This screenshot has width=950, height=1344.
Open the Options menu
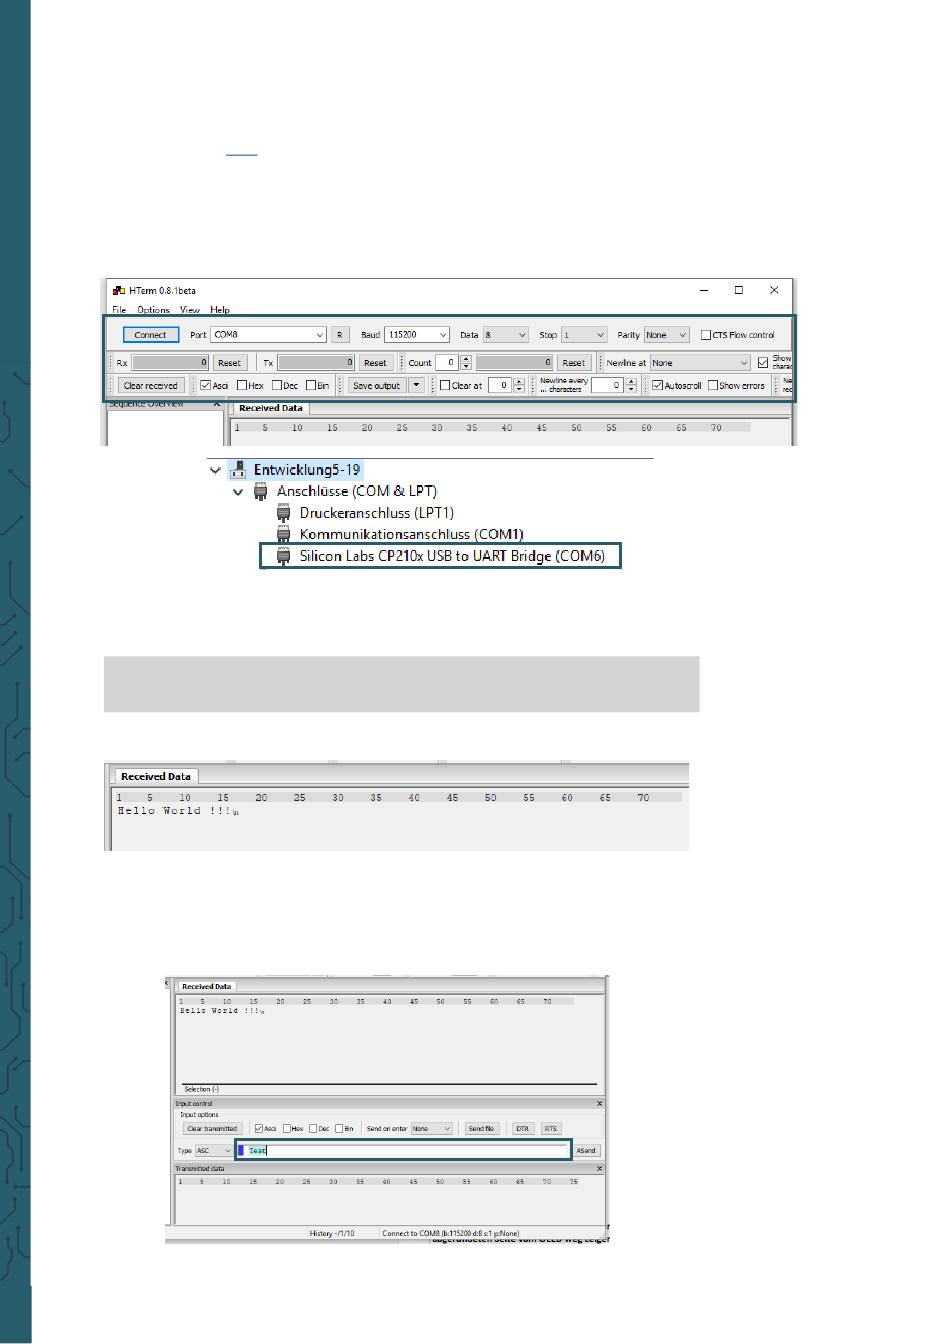153,310
